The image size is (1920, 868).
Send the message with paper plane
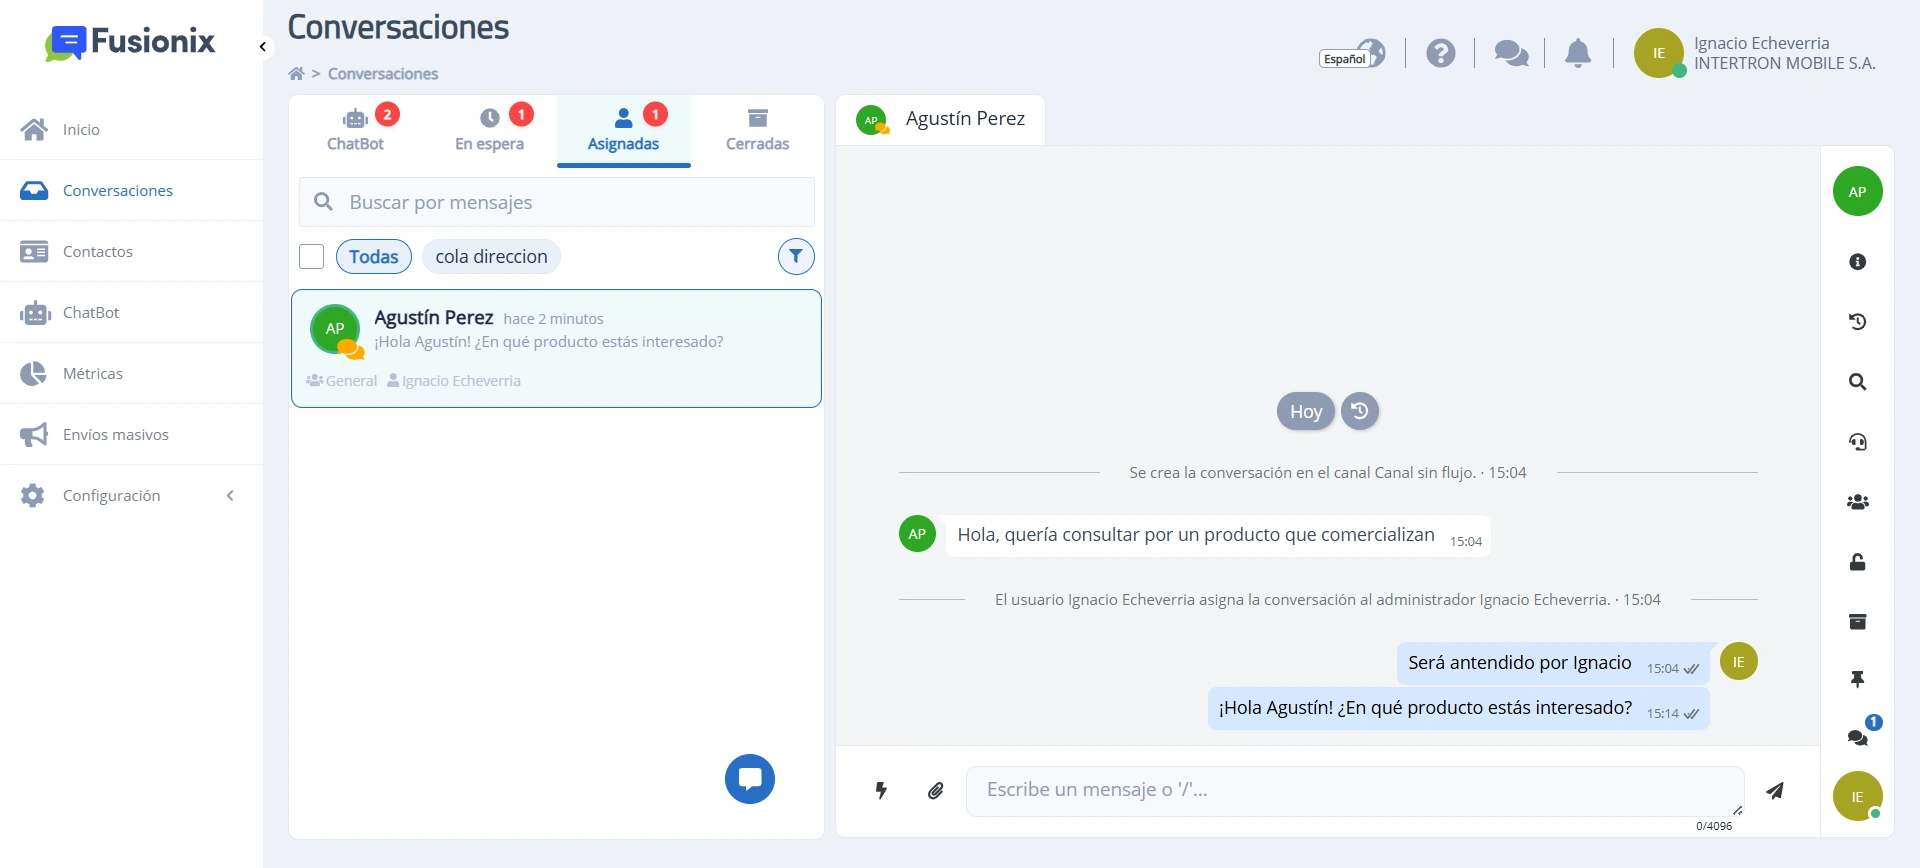tap(1775, 791)
